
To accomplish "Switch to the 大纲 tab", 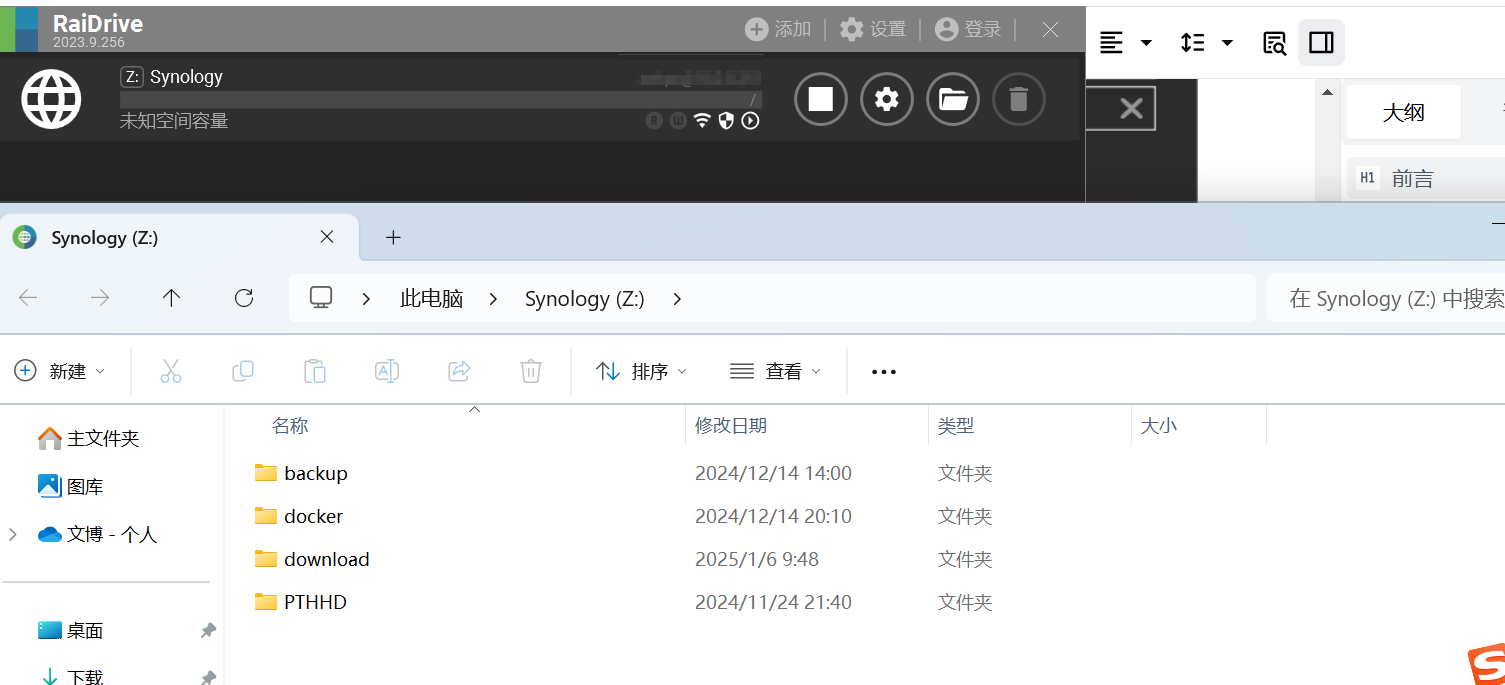I will [x=1403, y=112].
